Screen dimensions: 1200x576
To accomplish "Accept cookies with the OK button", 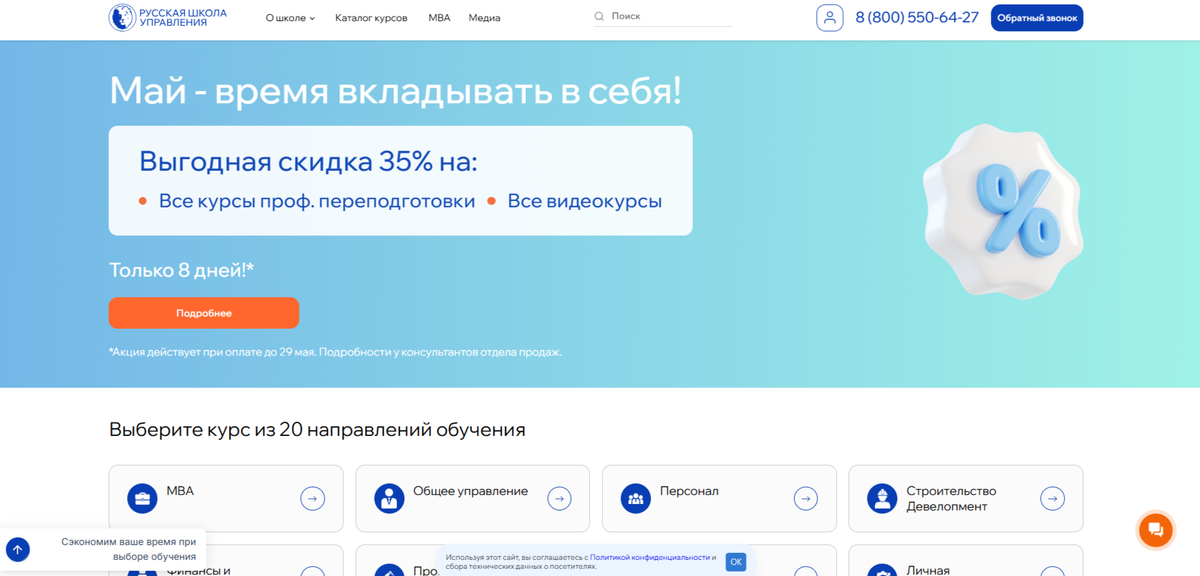I will click(x=736, y=562).
